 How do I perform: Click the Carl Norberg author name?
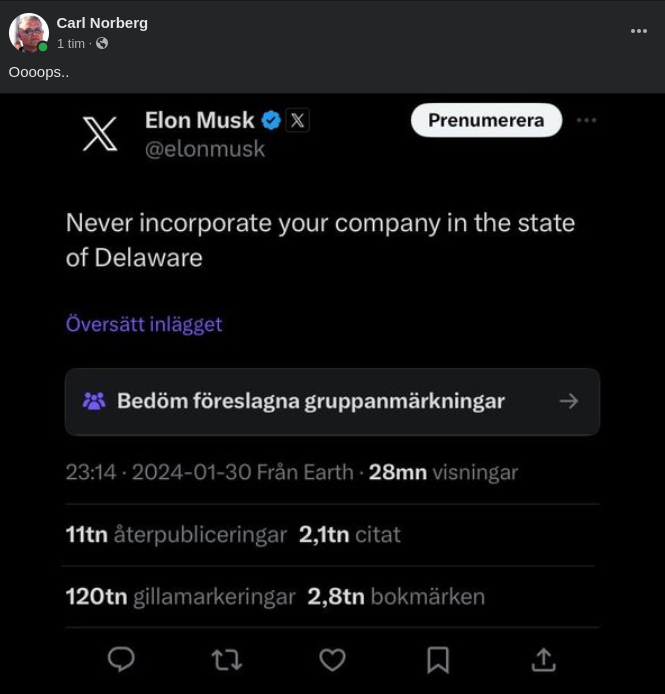(x=102, y=23)
